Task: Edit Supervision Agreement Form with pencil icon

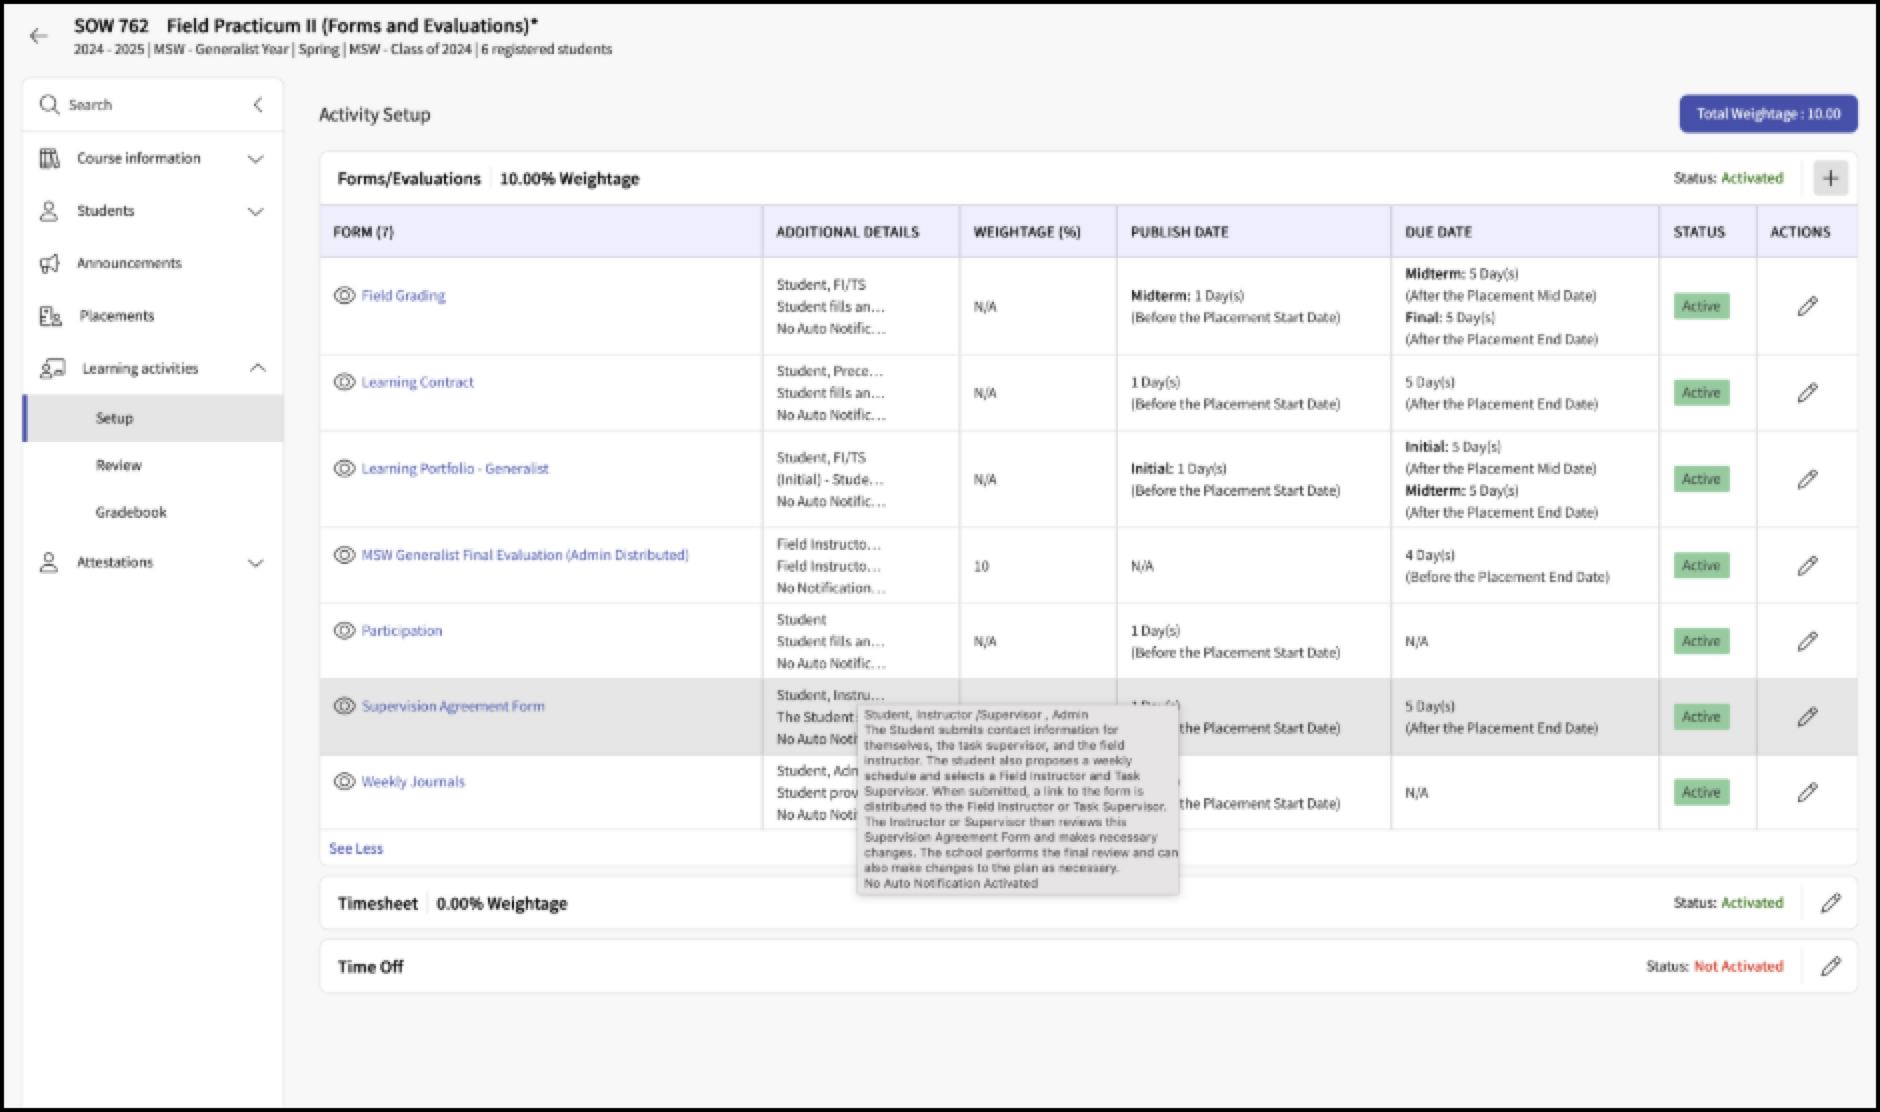Action: click(x=1807, y=717)
